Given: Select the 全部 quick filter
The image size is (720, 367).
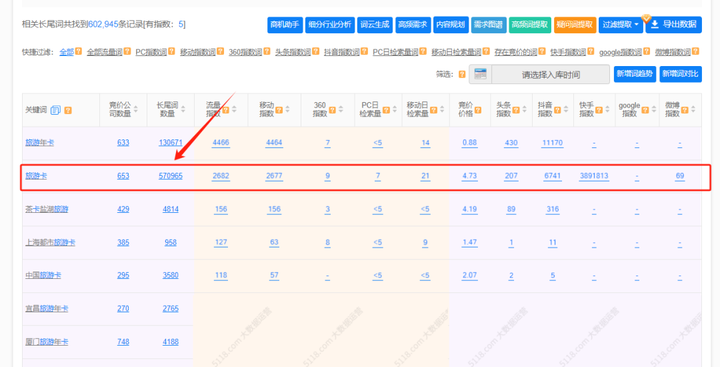Looking at the screenshot, I should tap(67, 52).
